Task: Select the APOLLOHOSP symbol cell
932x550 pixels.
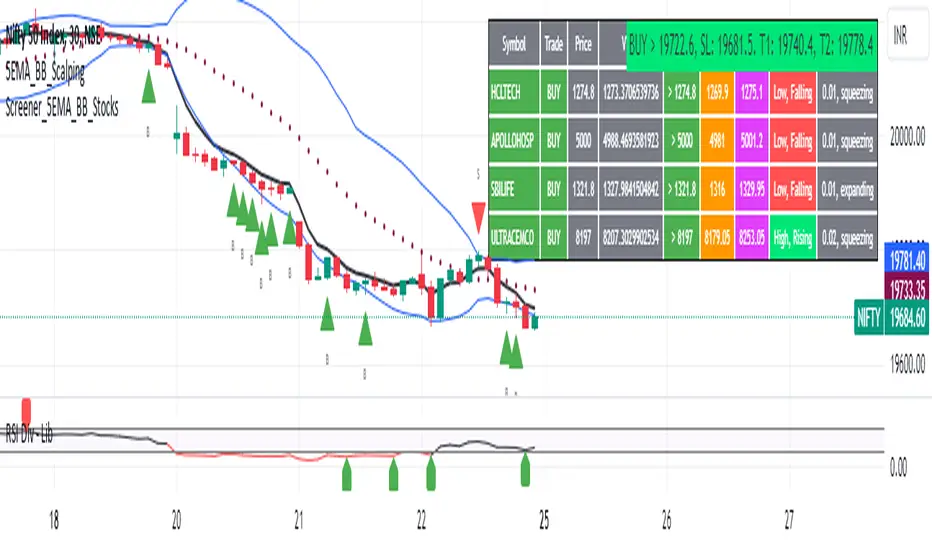Action: [514, 140]
